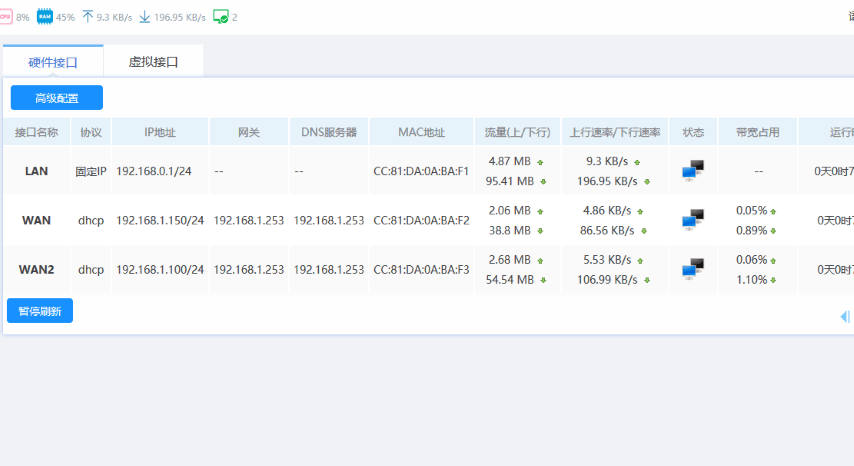Image resolution: width=854 pixels, height=466 pixels.
Task: Click green down arrow beside 54.54 MB
Action: coord(543,280)
